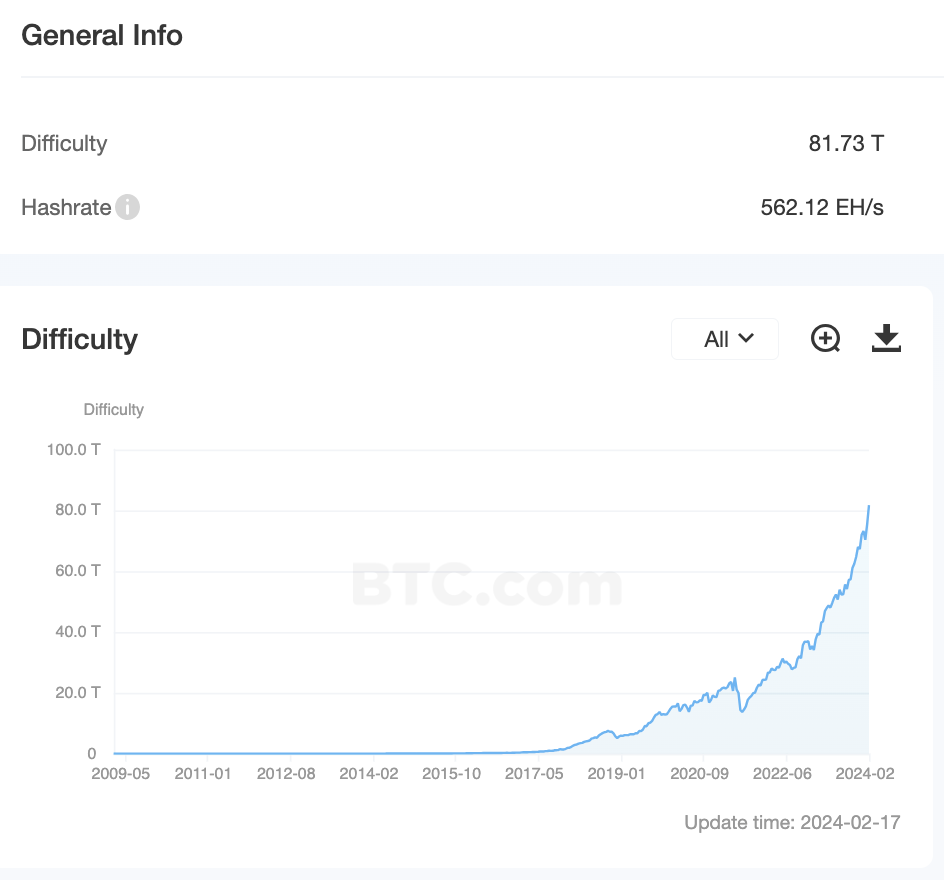Click the 2022-06 date label
Screen dimensions: 944x880
click(x=782, y=774)
